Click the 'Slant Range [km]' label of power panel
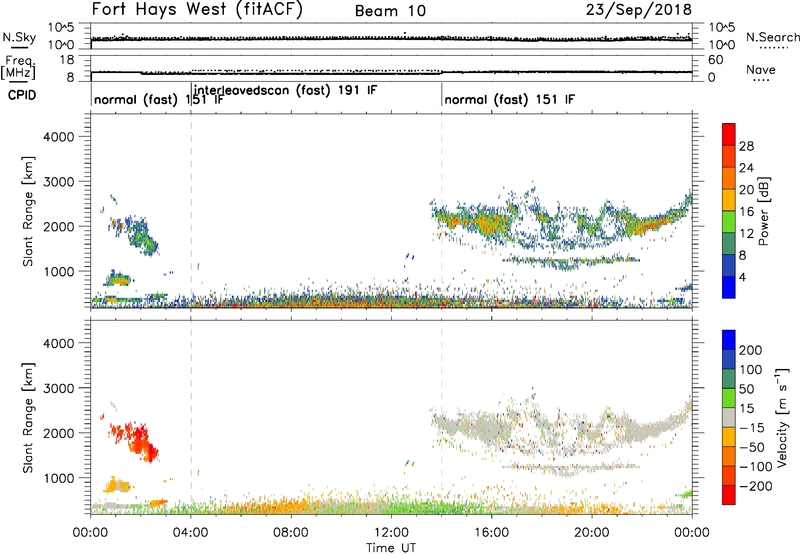 point(28,211)
